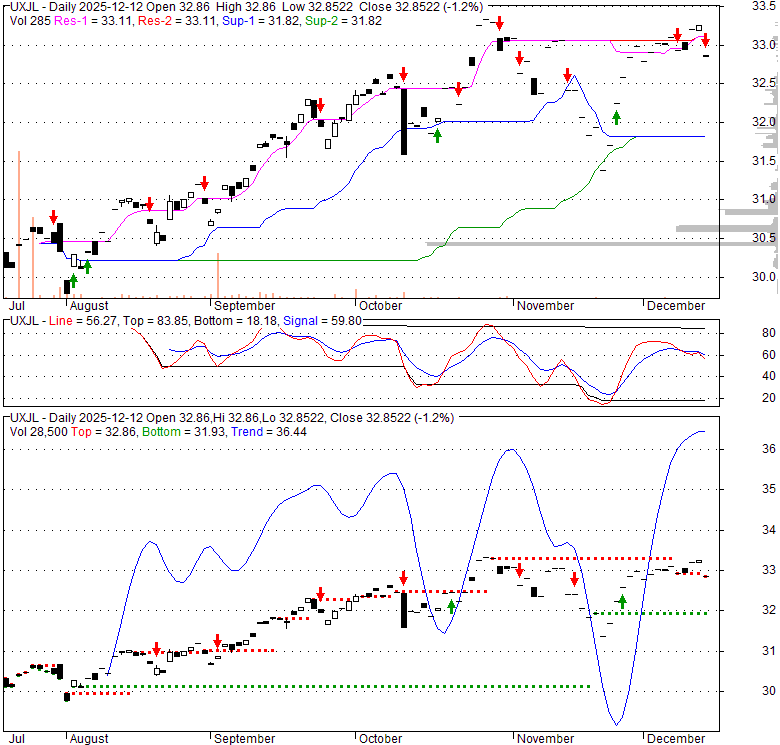Click the red arrow above the late October price peak
This screenshot has height=745, width=780.
coord(499,23)
